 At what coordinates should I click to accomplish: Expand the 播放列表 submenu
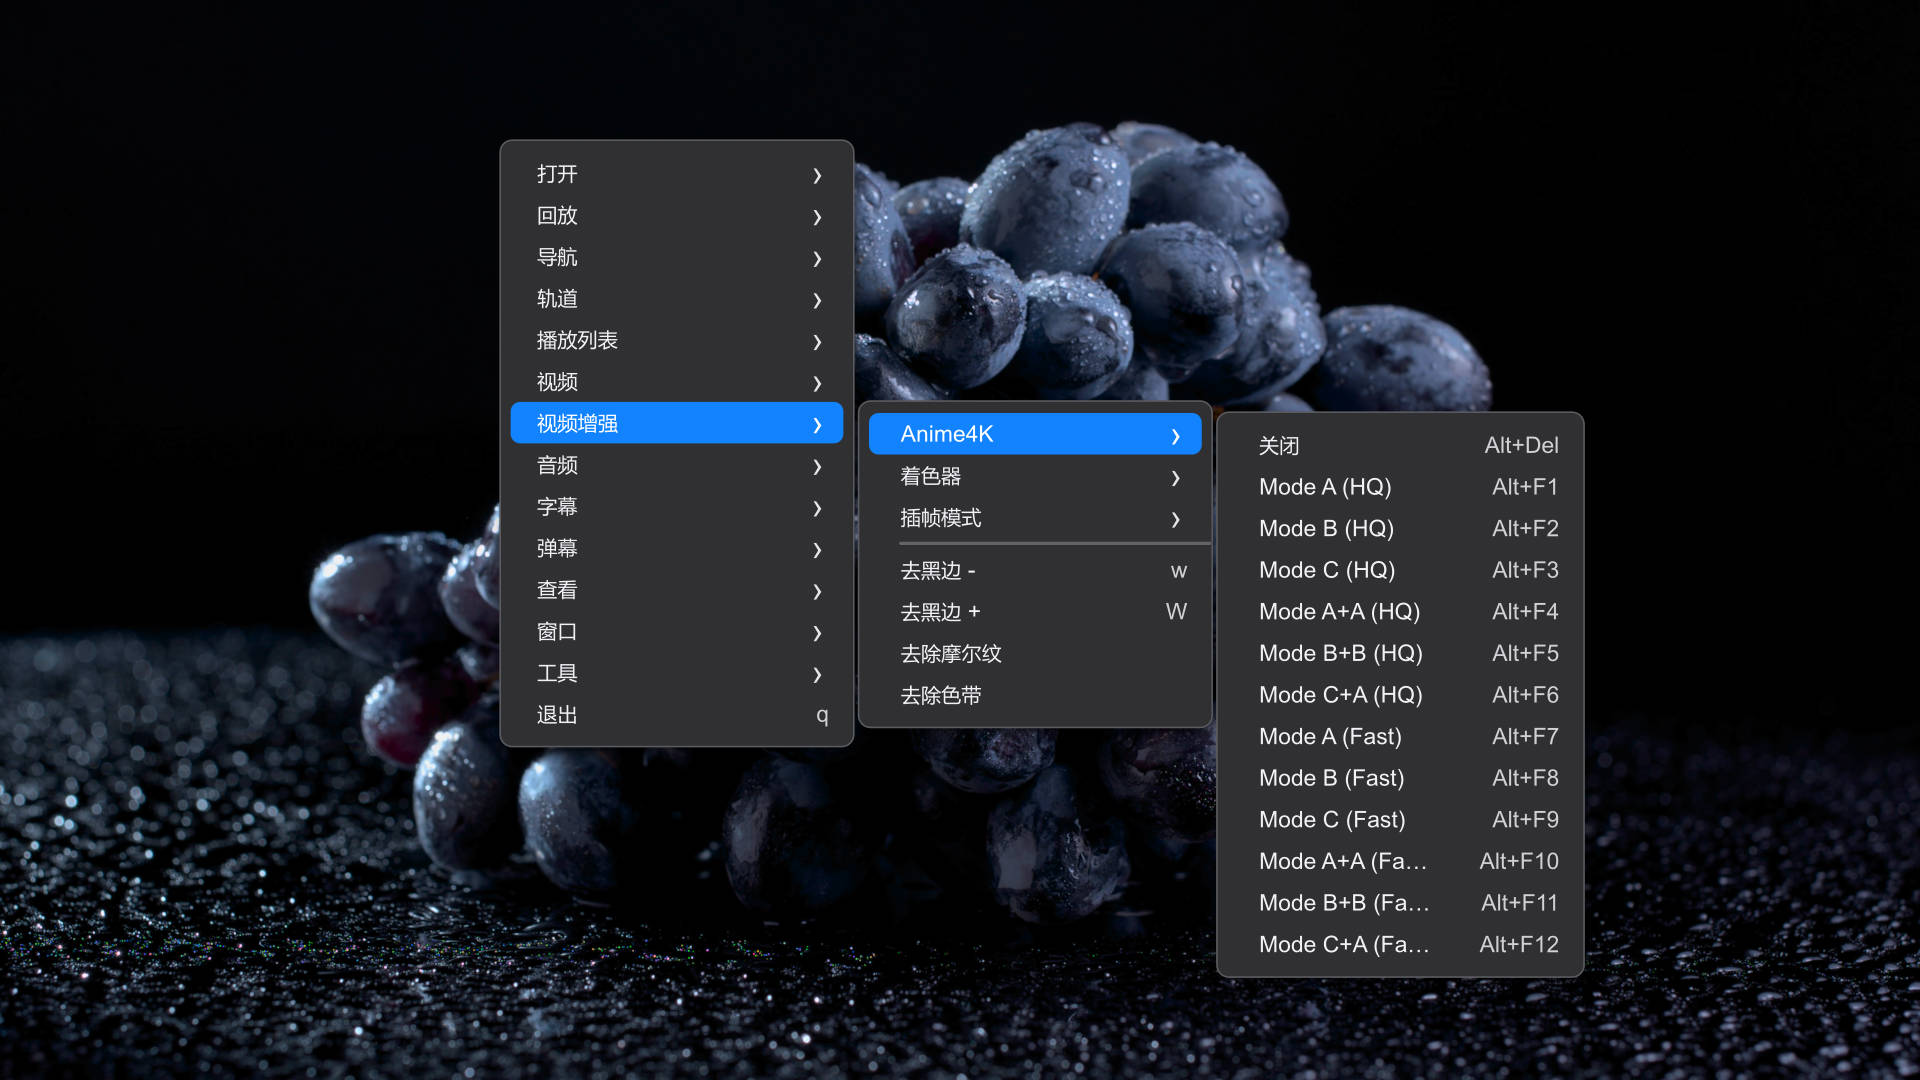(677, 341)
